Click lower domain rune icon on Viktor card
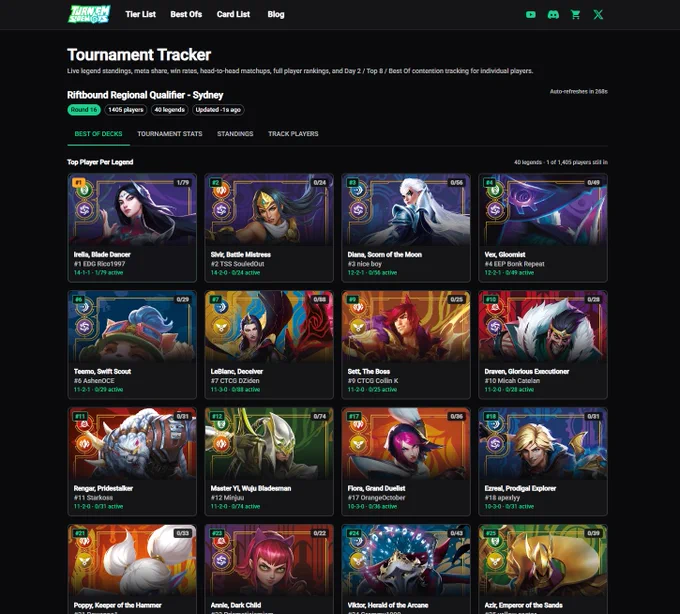The image size is (680, 614). [x=358, y=561]
